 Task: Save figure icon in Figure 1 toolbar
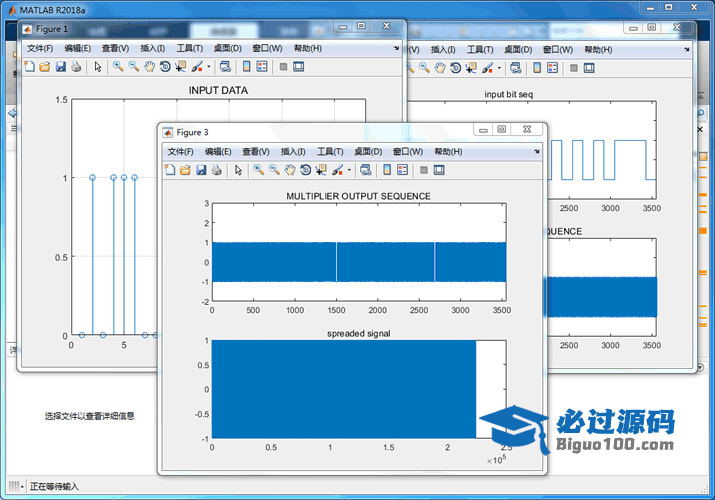coord(61,67)
